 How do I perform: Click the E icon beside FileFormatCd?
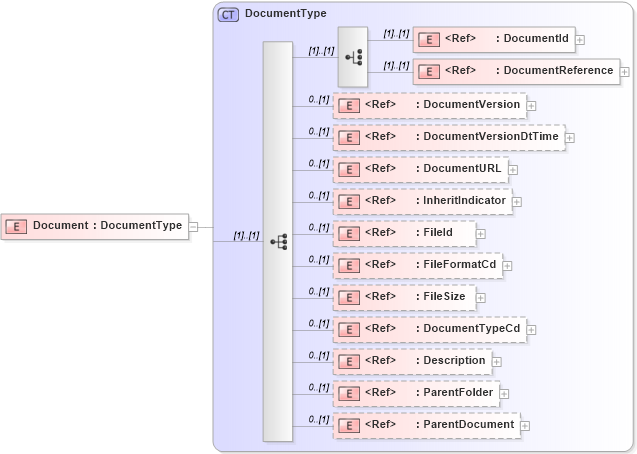coord(349,266)
